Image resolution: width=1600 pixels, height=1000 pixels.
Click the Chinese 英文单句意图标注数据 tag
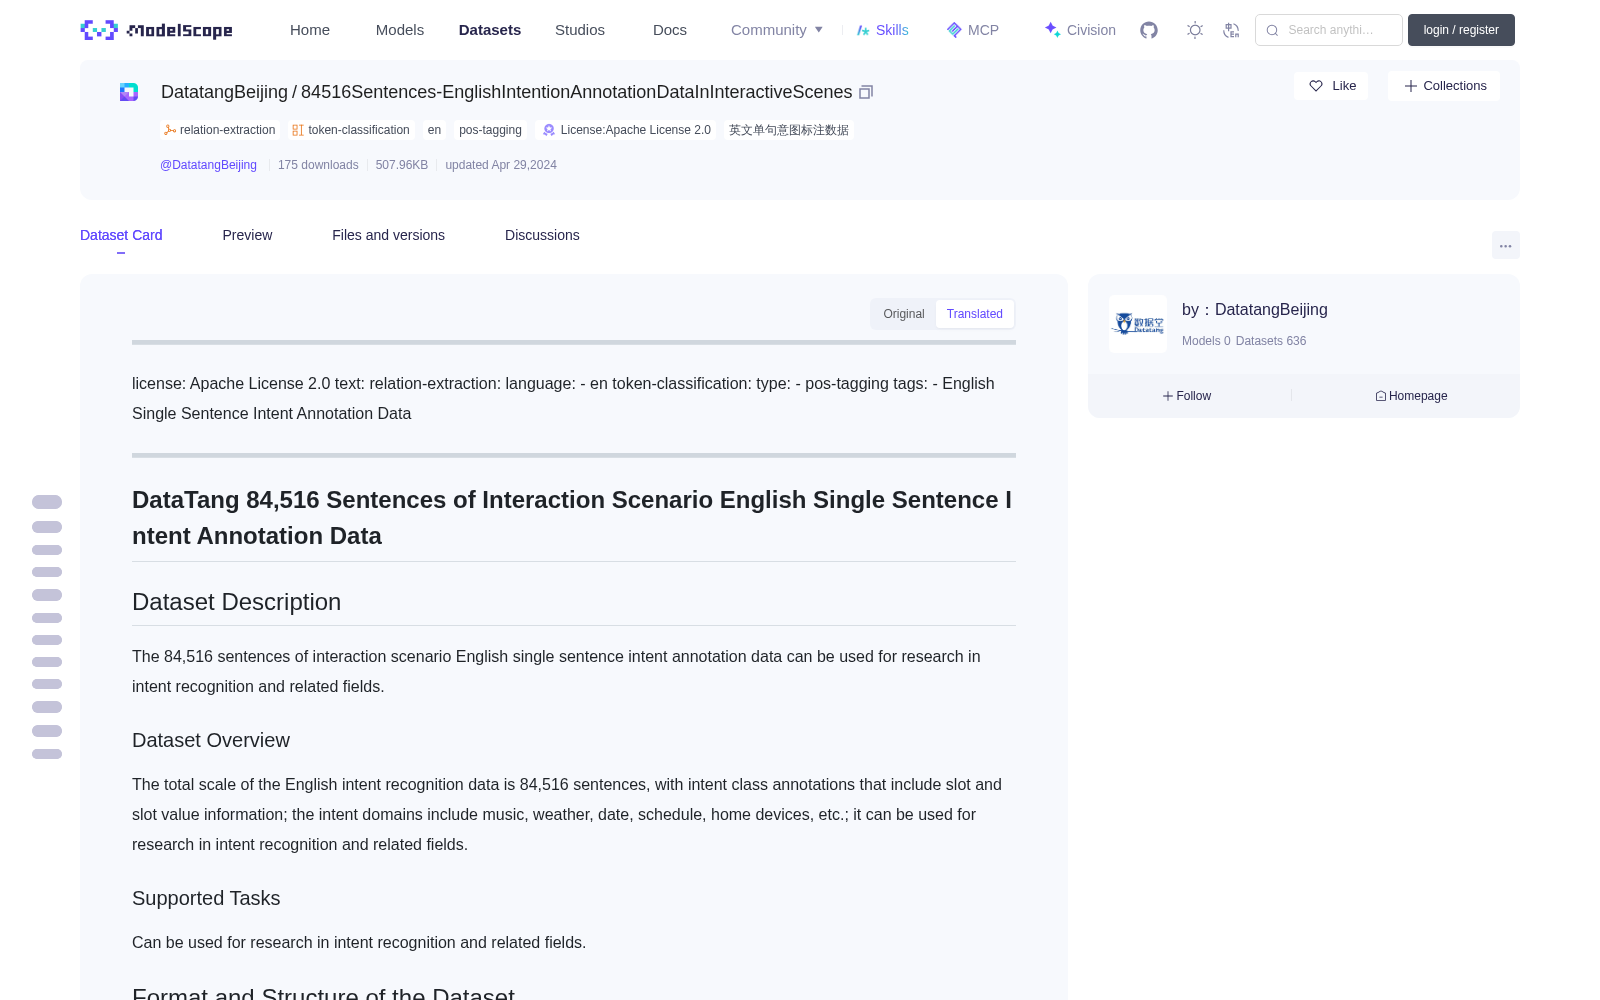coord(789,130)
